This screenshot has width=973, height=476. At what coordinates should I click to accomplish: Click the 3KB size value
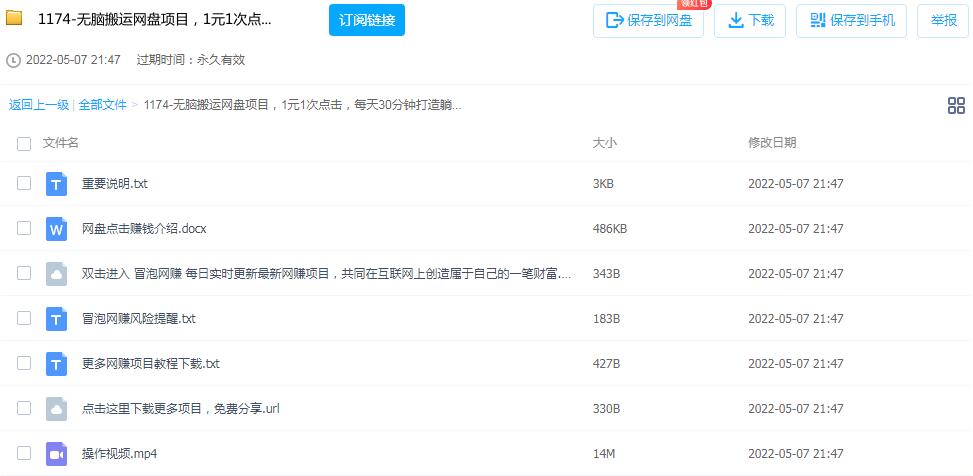pyautogui.click(x=603, y=184)
